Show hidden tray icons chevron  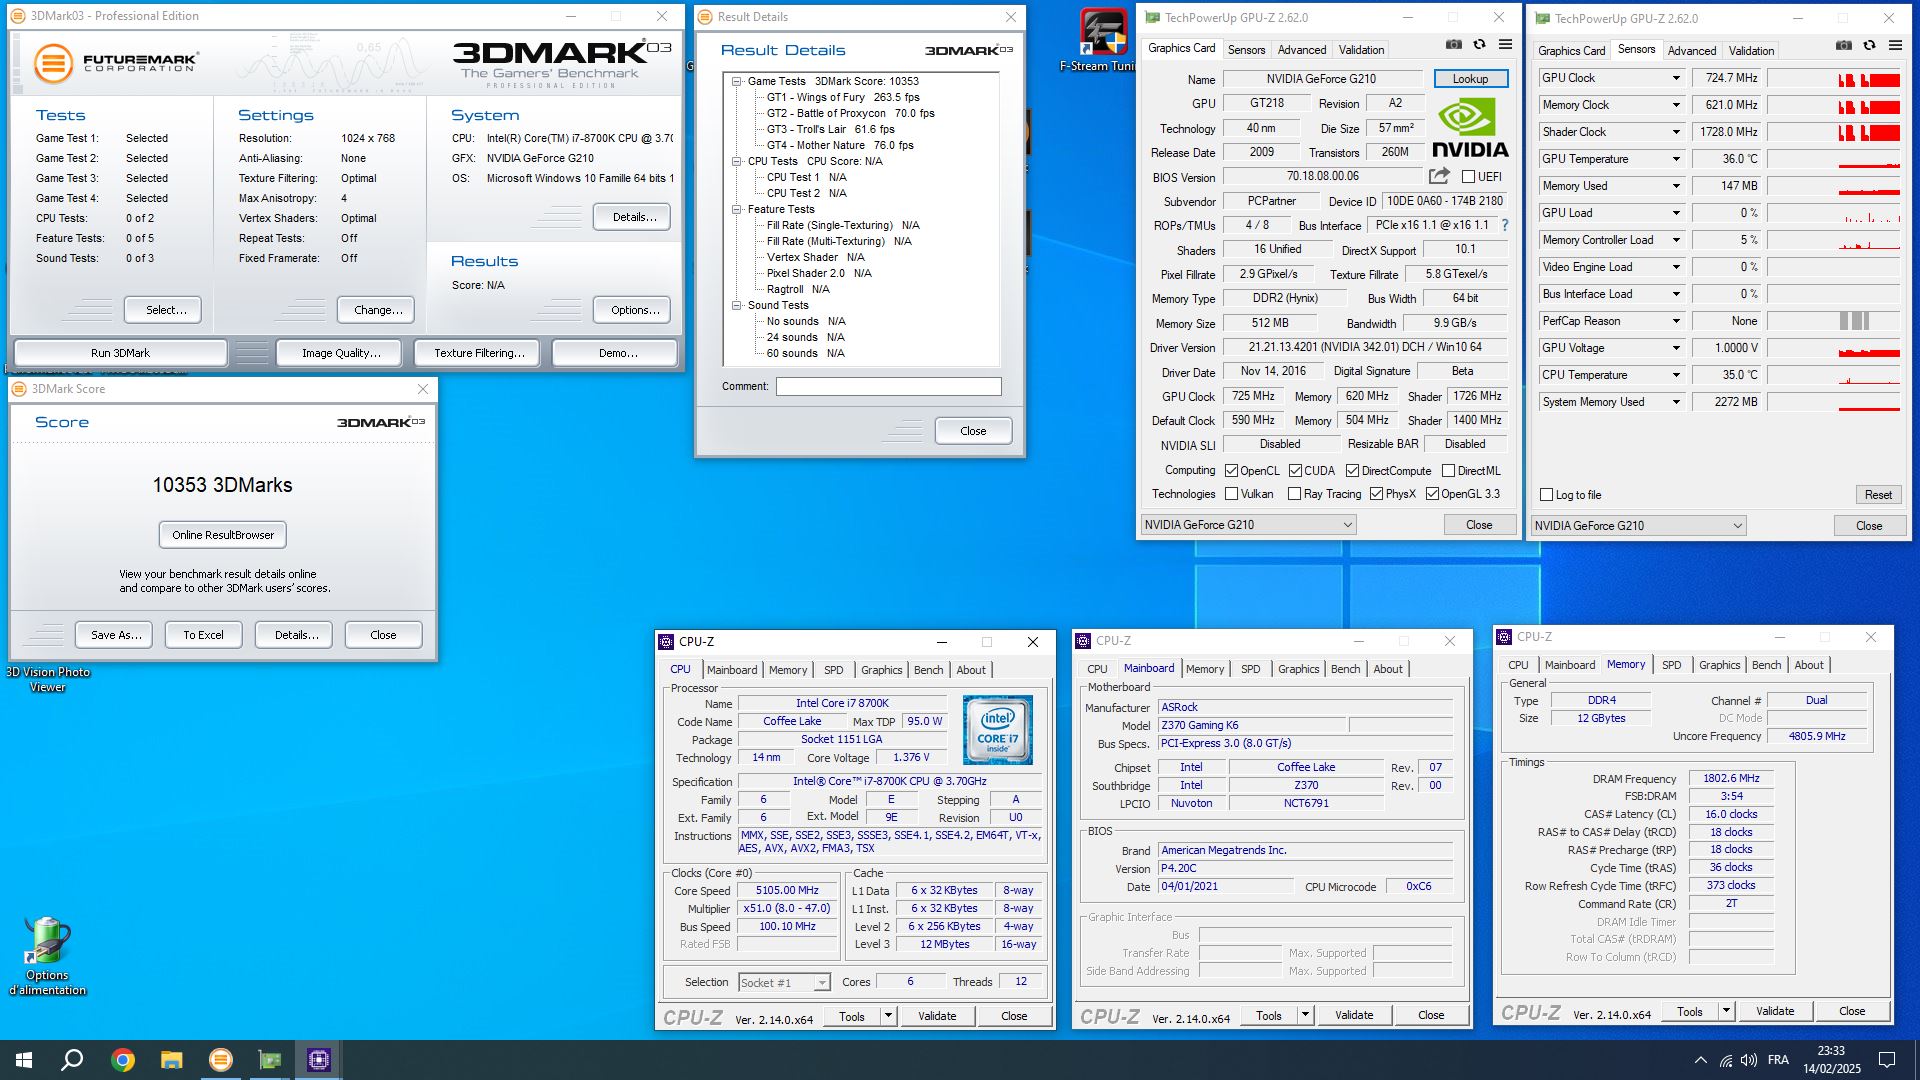(x=1701, y=1060)
